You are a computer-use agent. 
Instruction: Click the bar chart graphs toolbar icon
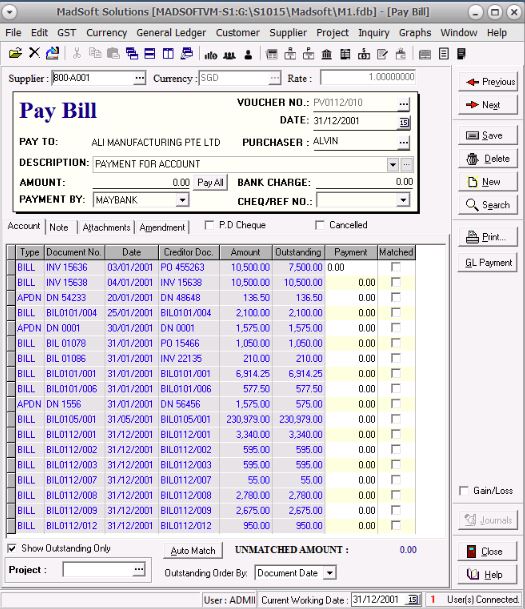coord(210,55)
